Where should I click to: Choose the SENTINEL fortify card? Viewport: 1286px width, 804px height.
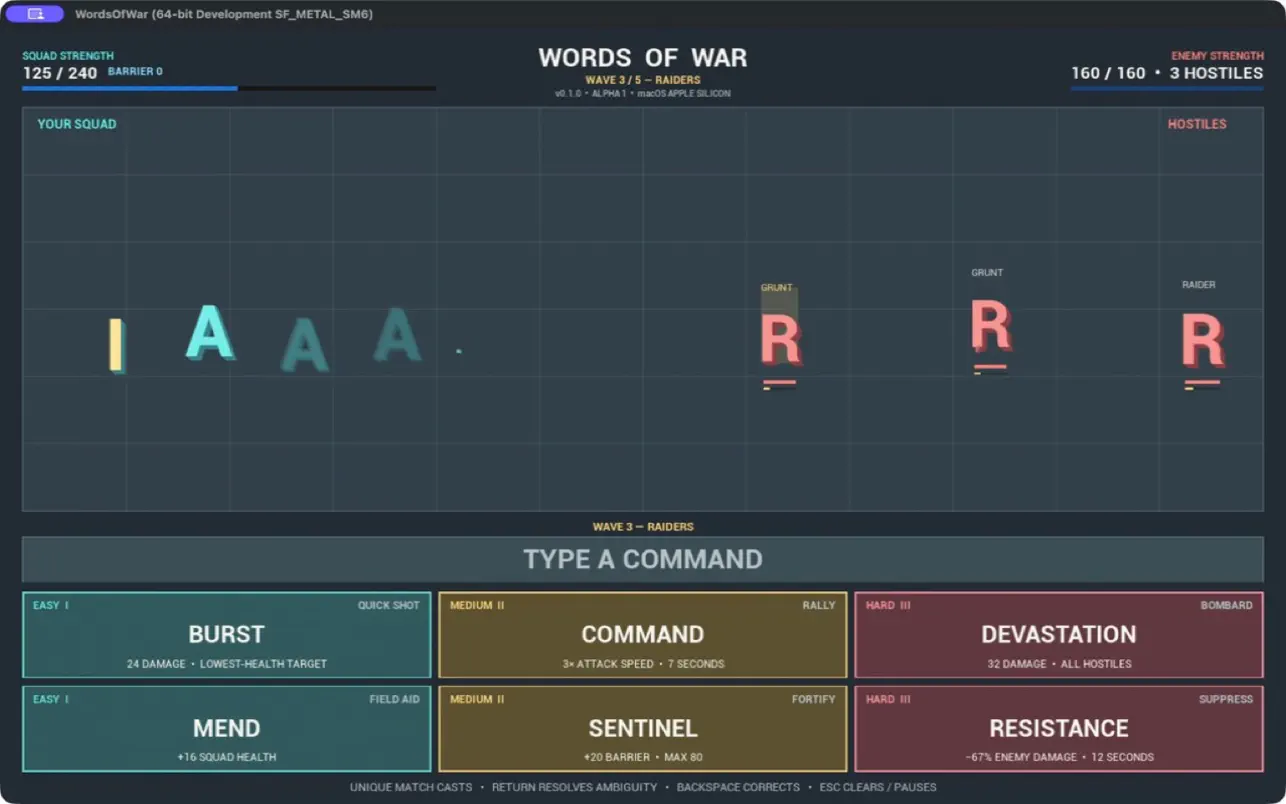(643, 729)
